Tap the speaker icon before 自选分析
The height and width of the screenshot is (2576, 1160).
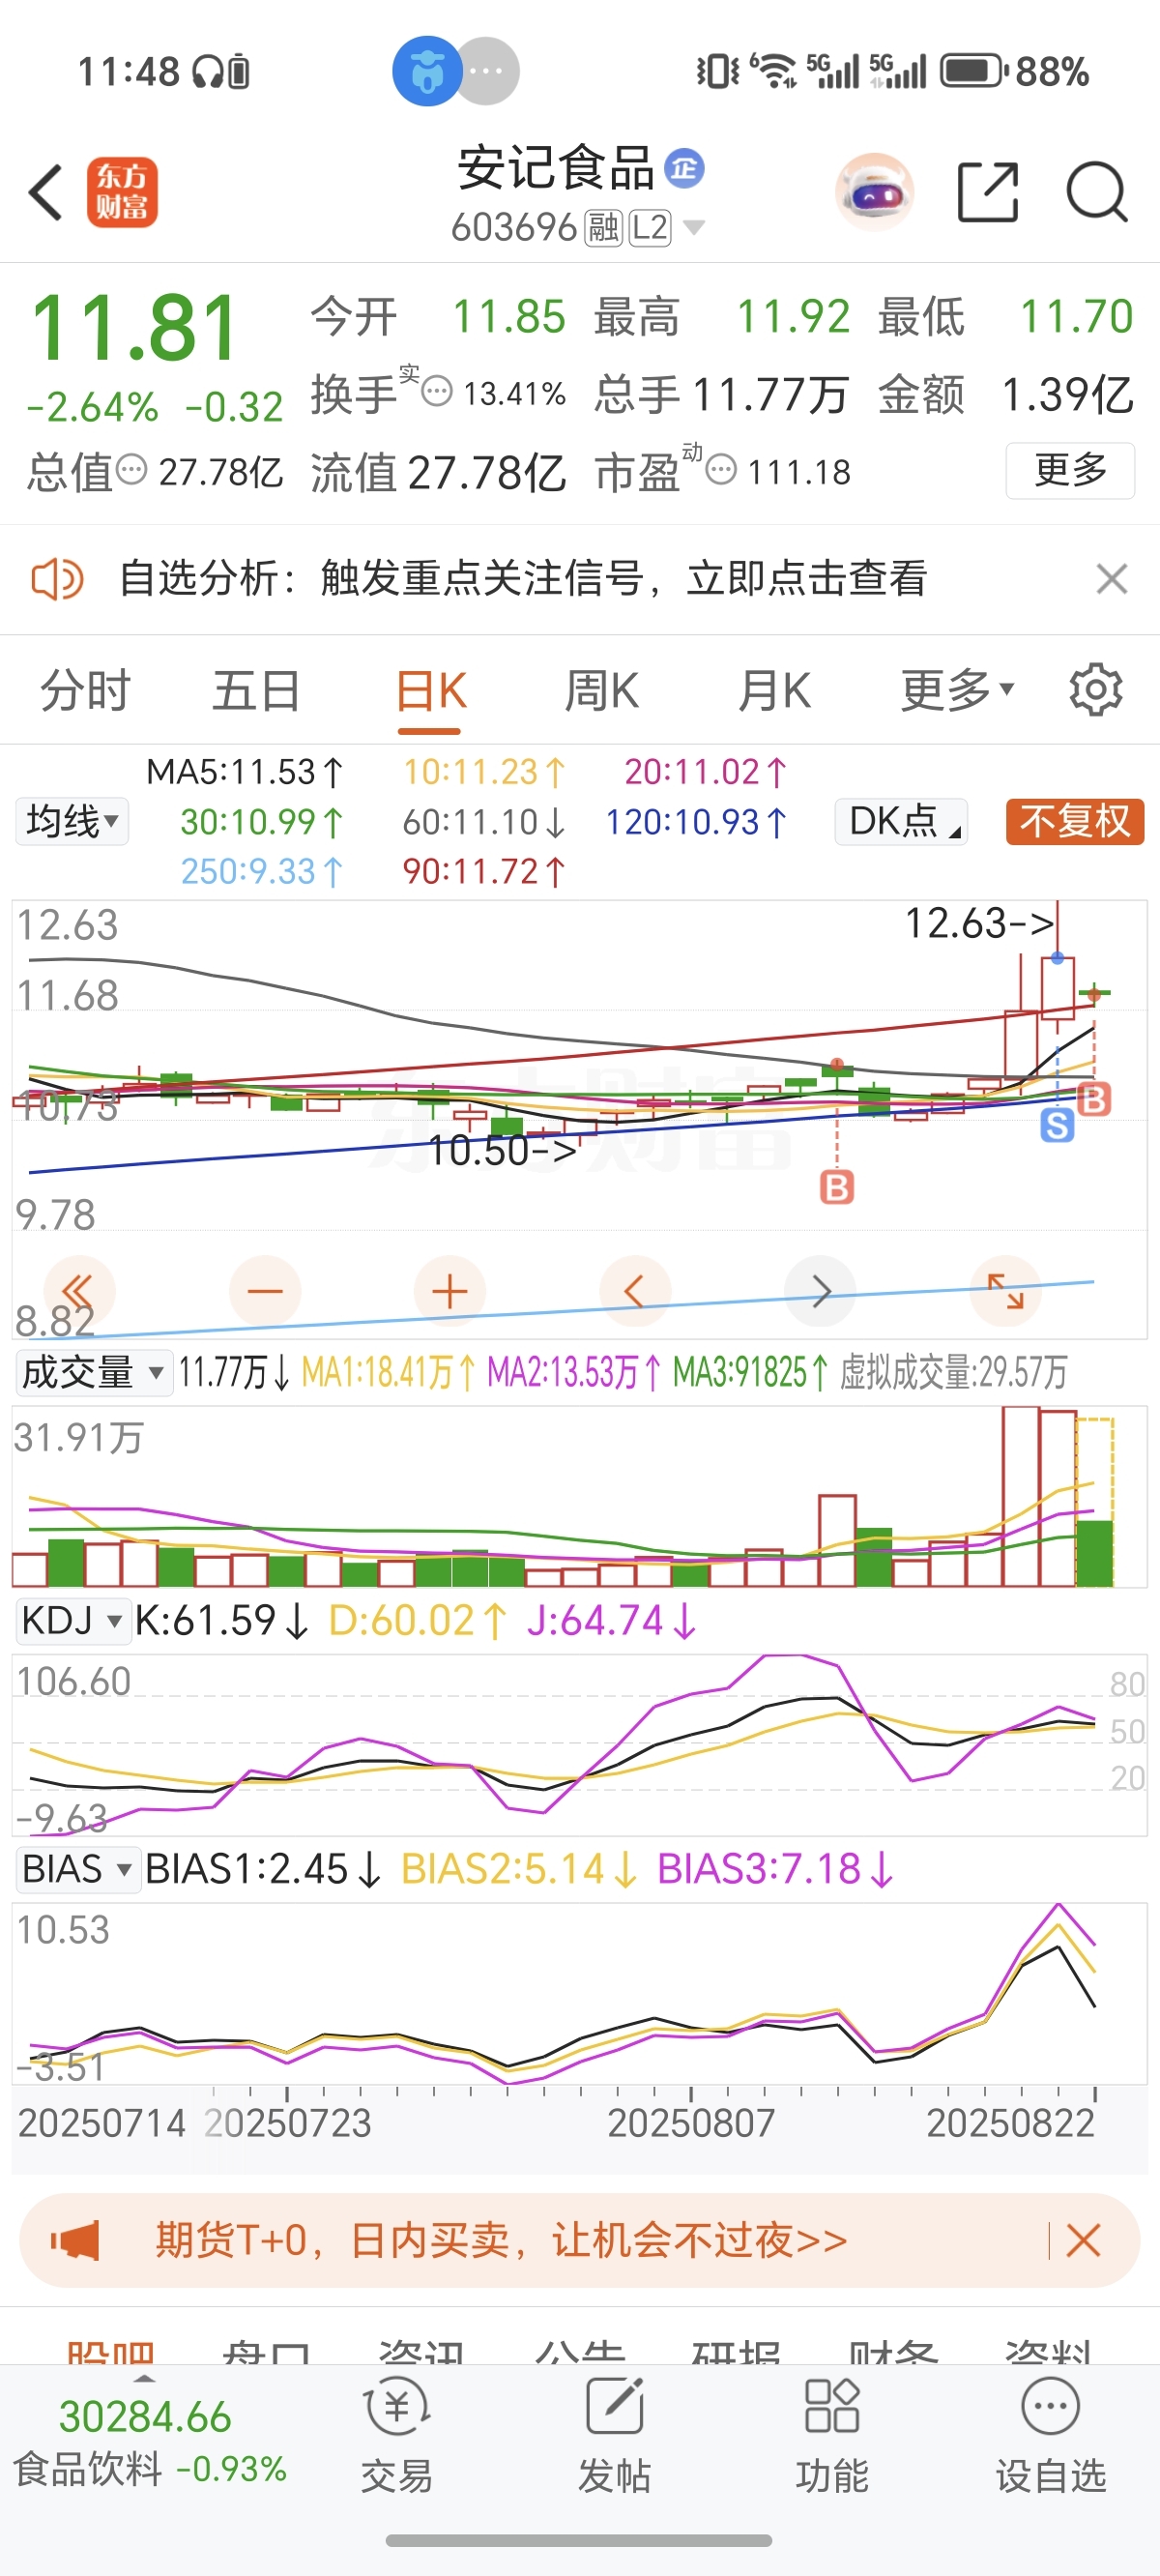pyautogui.click(x=57, y=579)
